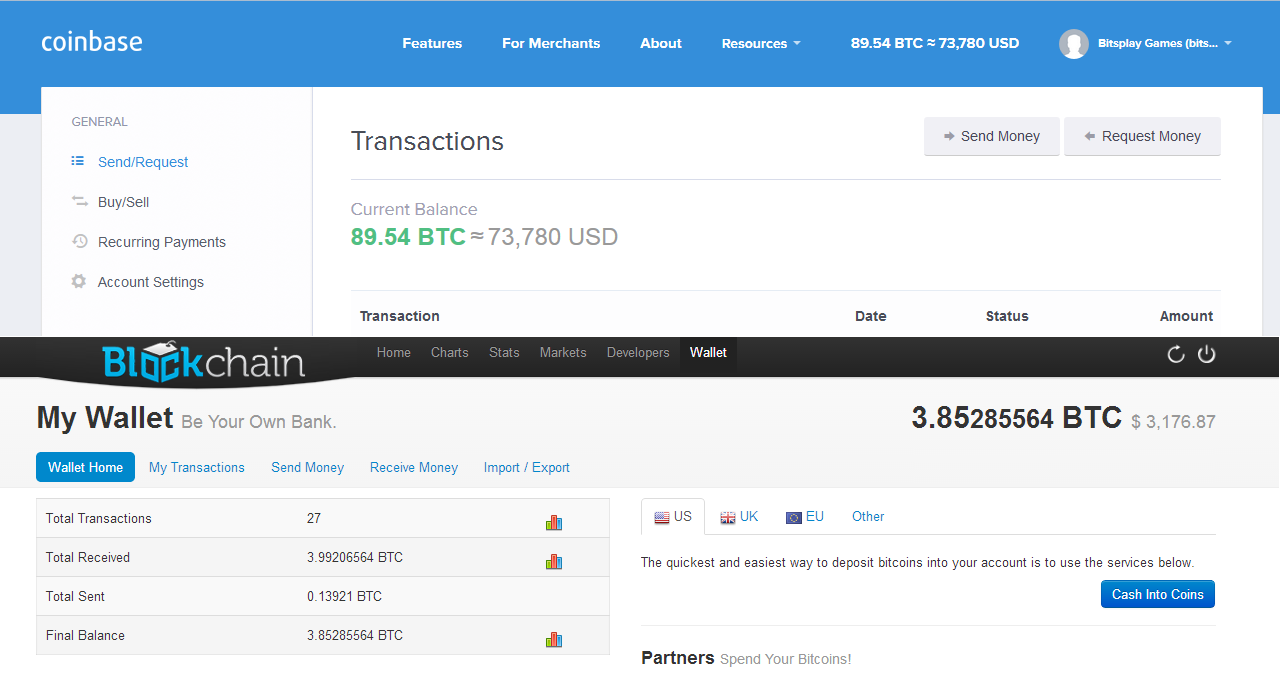Switch to the My Transactions tab

pyautogui.click(x=197, y=467)
